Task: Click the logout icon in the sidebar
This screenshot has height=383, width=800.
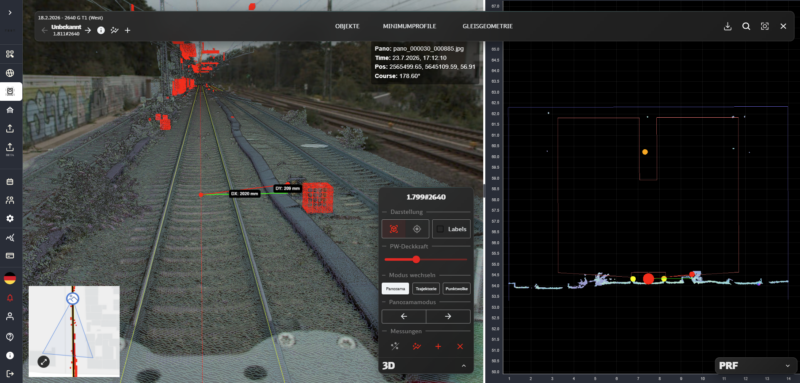Action: [x=10, y=373]
